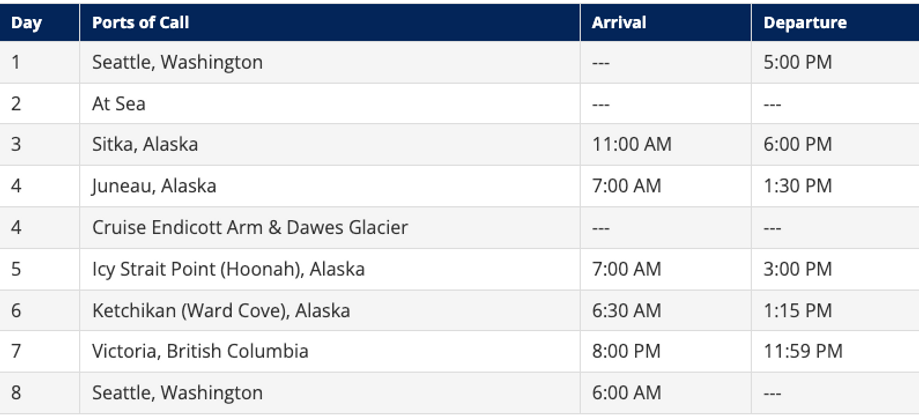Click the Ports of Call column header
The height and width of the screenshot is (415, 919).
click(141, 23)
